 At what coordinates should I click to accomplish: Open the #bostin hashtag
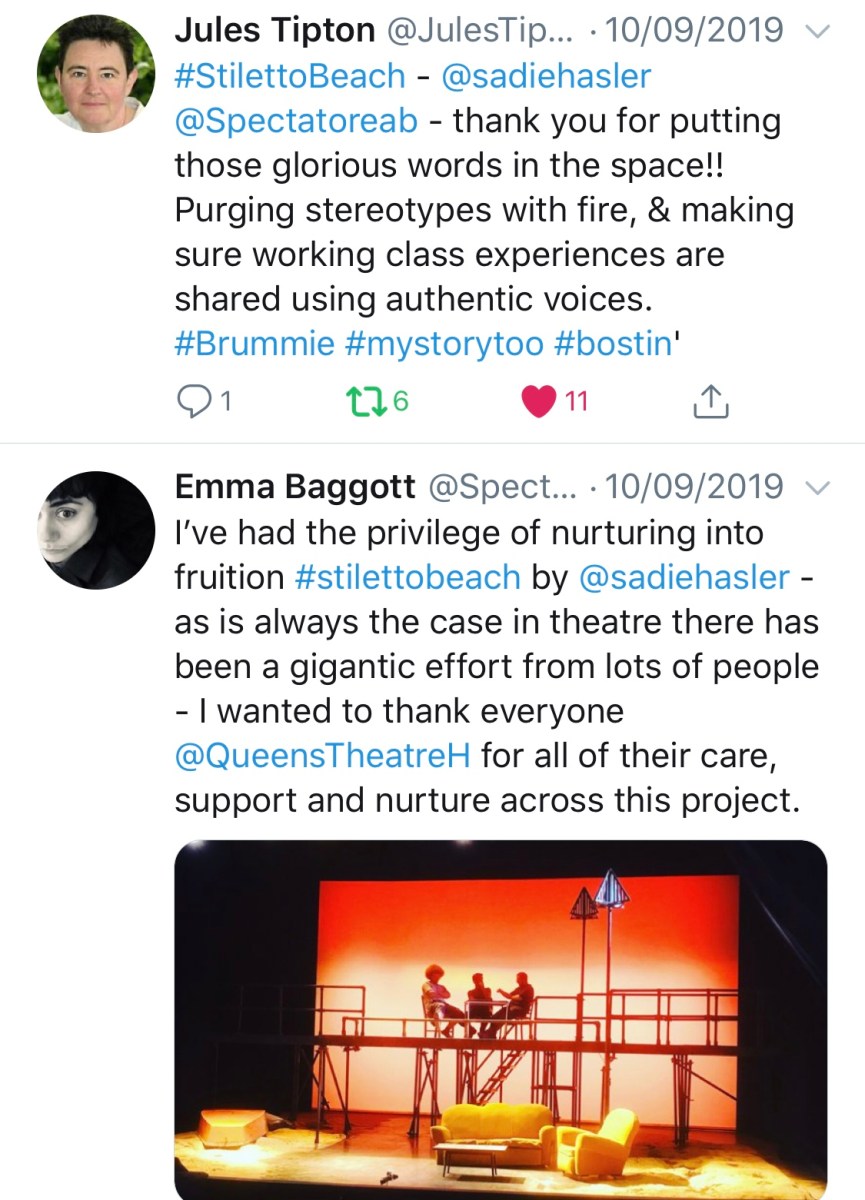pyautogui.click(x=610, y=344)
